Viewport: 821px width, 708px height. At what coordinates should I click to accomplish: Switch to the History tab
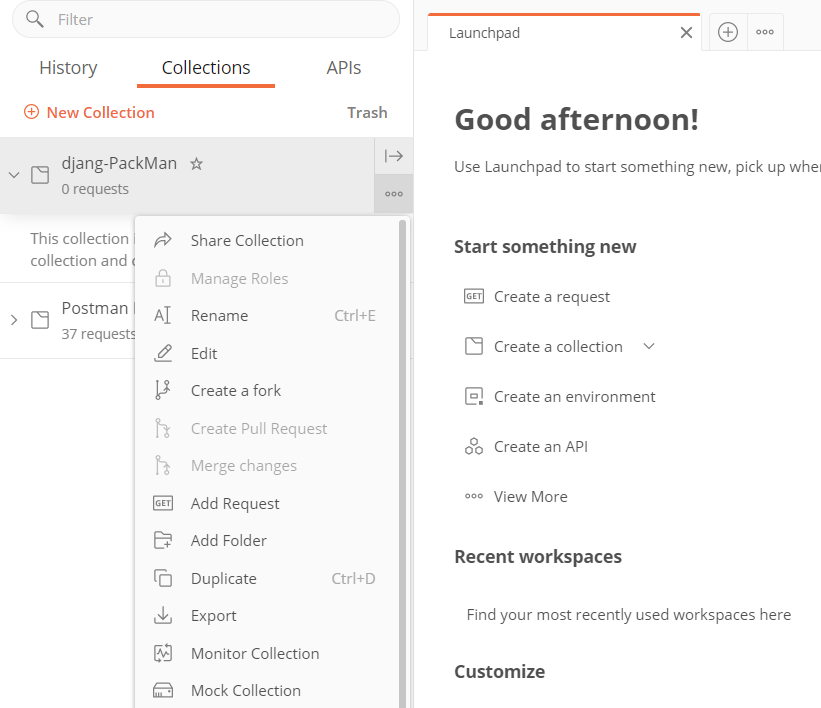(x=68, y=68)
